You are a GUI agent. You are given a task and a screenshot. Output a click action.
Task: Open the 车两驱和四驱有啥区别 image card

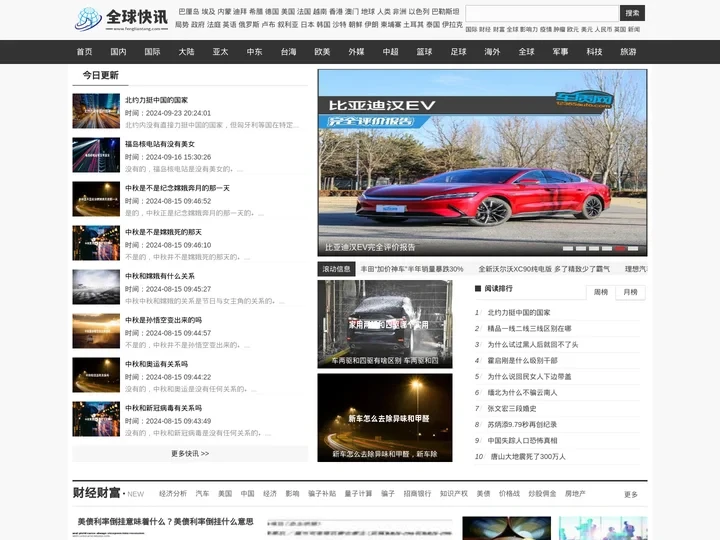coord(385,324)
